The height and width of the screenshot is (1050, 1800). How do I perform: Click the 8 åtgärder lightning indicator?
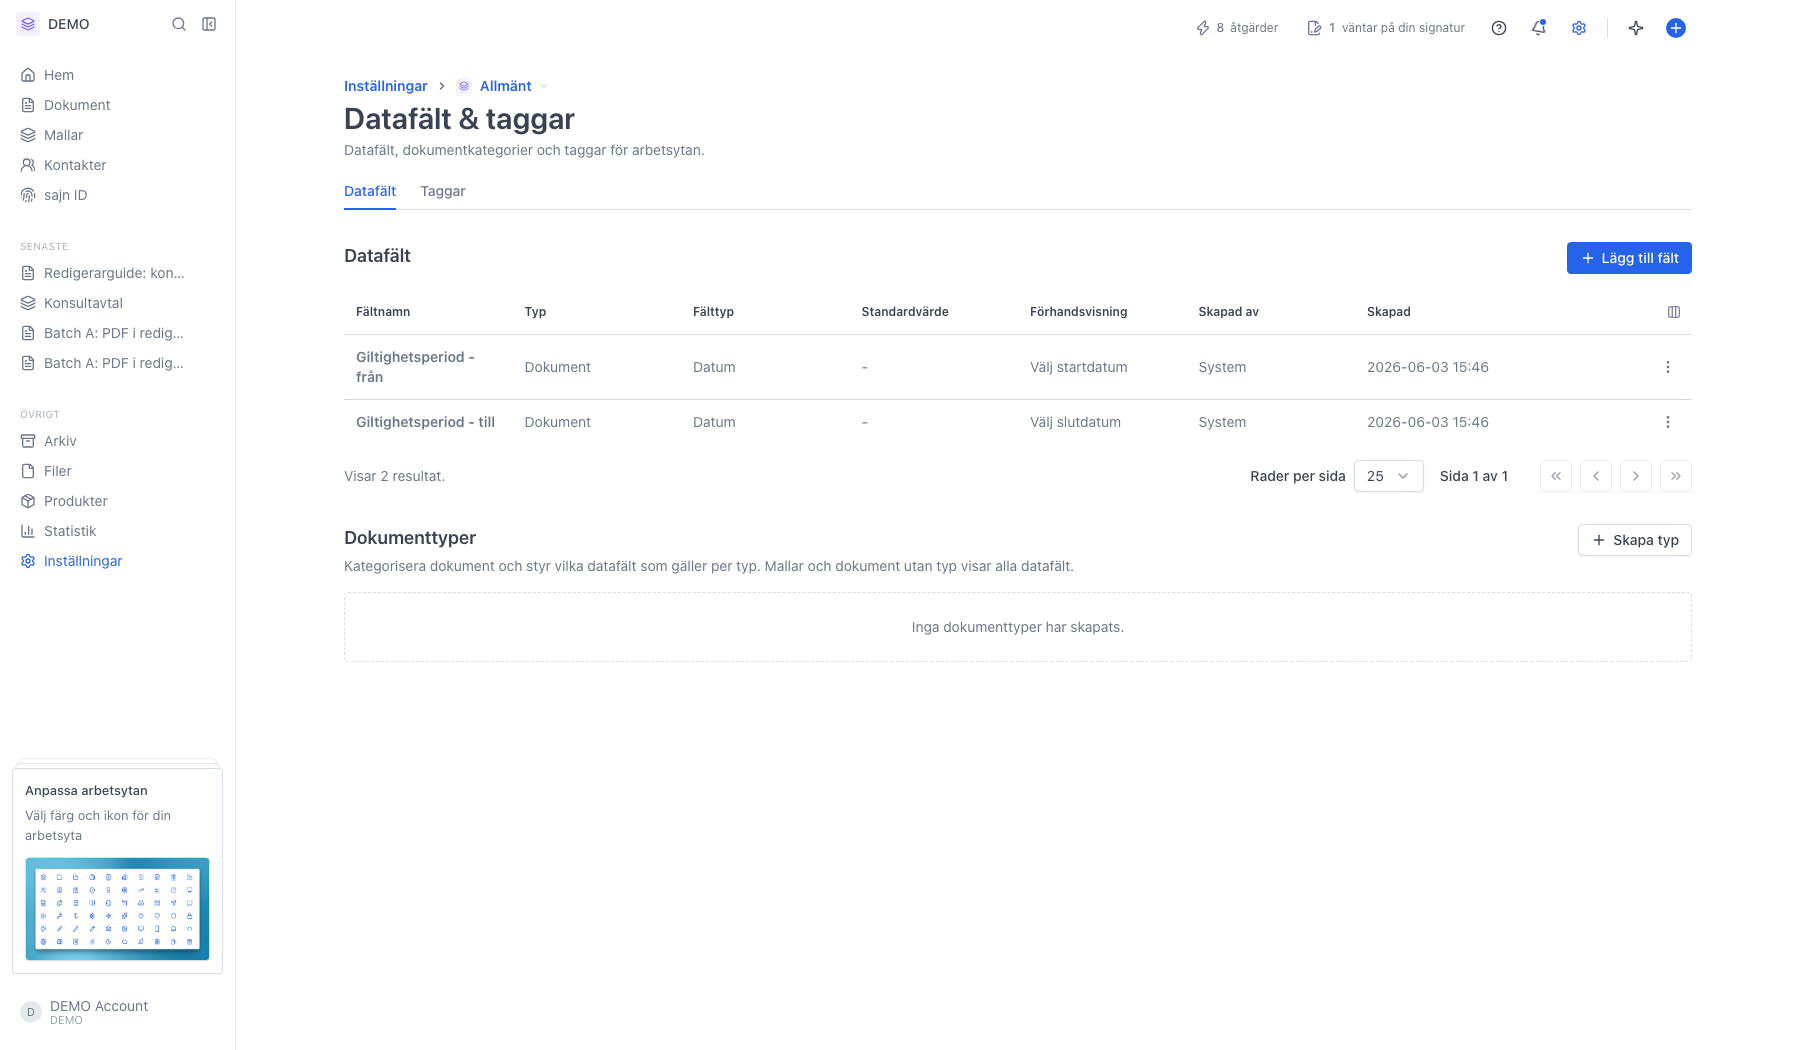point(1237,28)
